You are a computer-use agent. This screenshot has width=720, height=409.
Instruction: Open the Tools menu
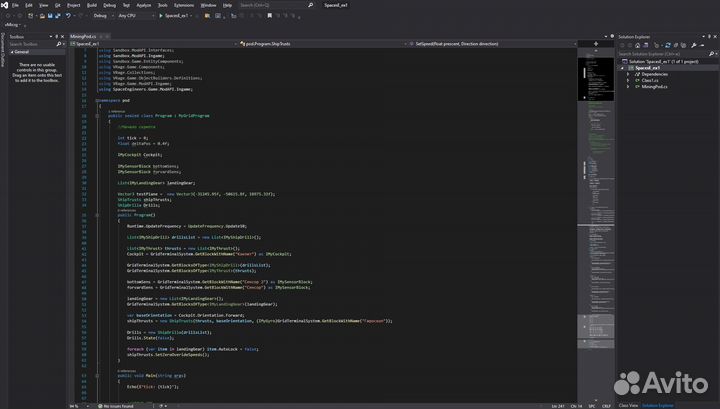[163, 5]
